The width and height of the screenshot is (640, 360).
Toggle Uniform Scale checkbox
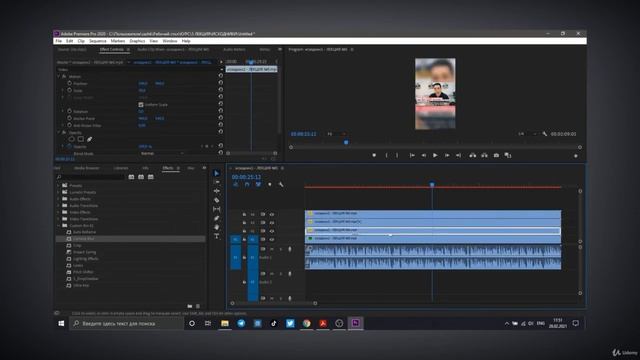click(x=141, y=104)
